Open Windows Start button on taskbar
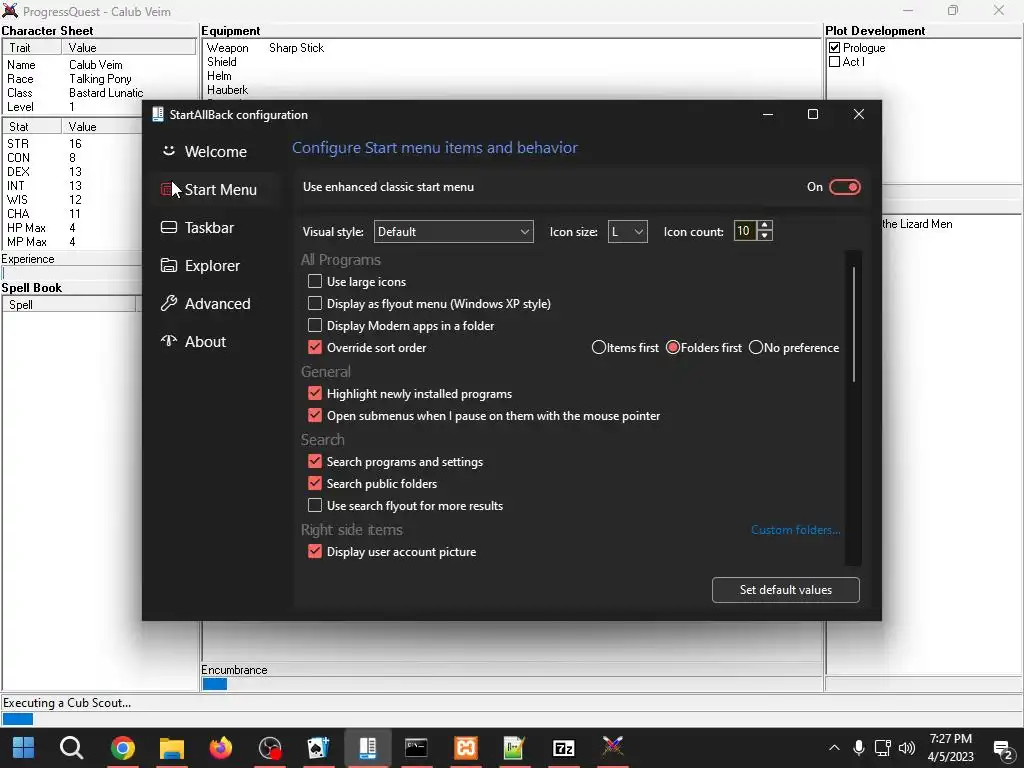This screenshot has width=1024, height=768. [x=24, y=747]
